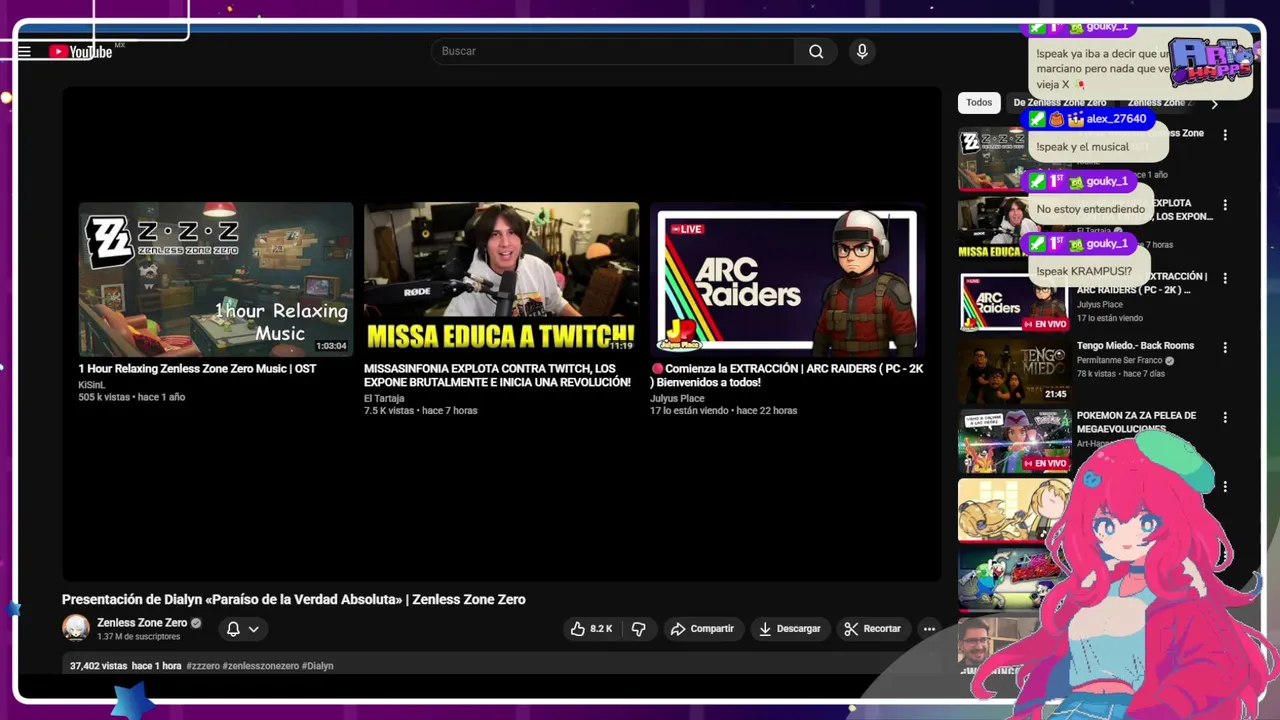Click the #Dialyn hashtag
1280x720 pixels.
click(x=317, y=666)
